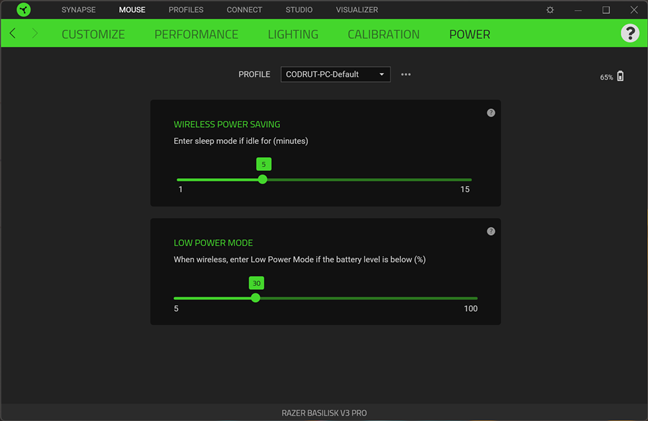Click the LOW POWER MODE heading

(x=213, y=243)
